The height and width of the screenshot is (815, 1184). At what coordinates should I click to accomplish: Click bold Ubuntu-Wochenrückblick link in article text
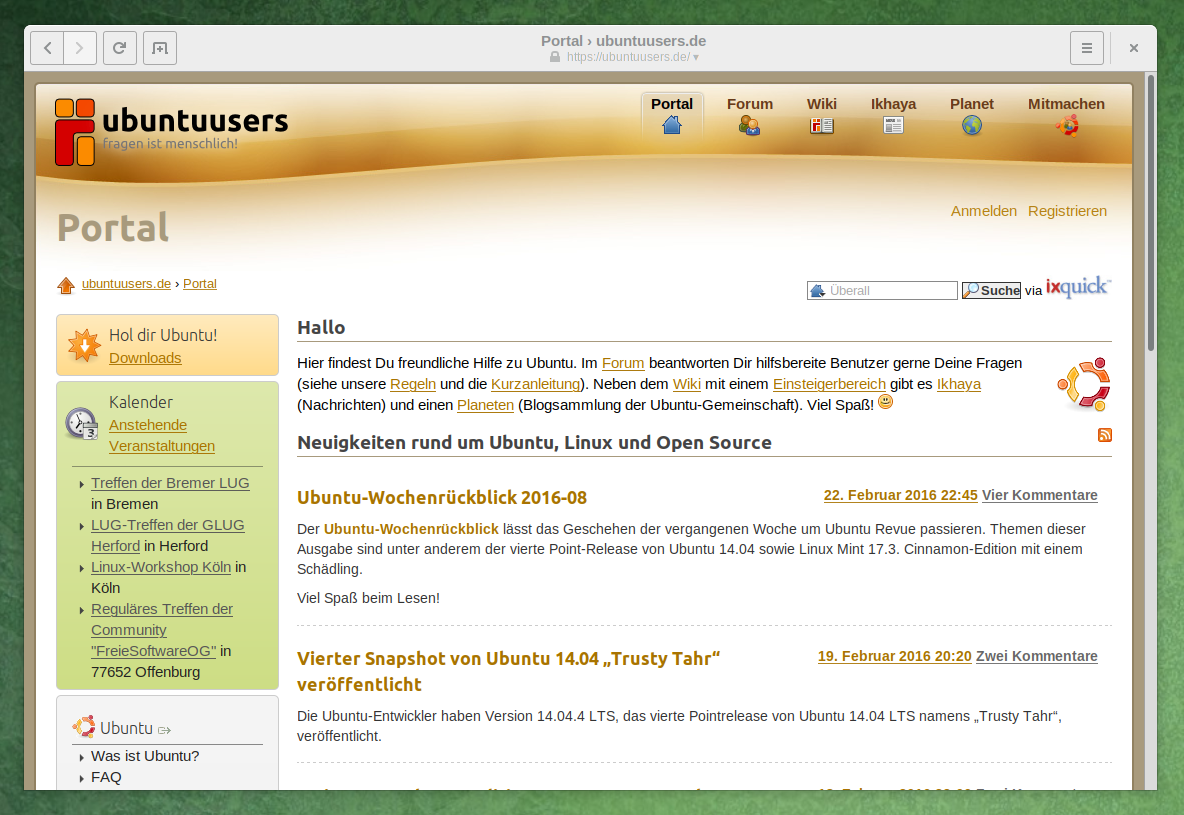click(411, 529)
